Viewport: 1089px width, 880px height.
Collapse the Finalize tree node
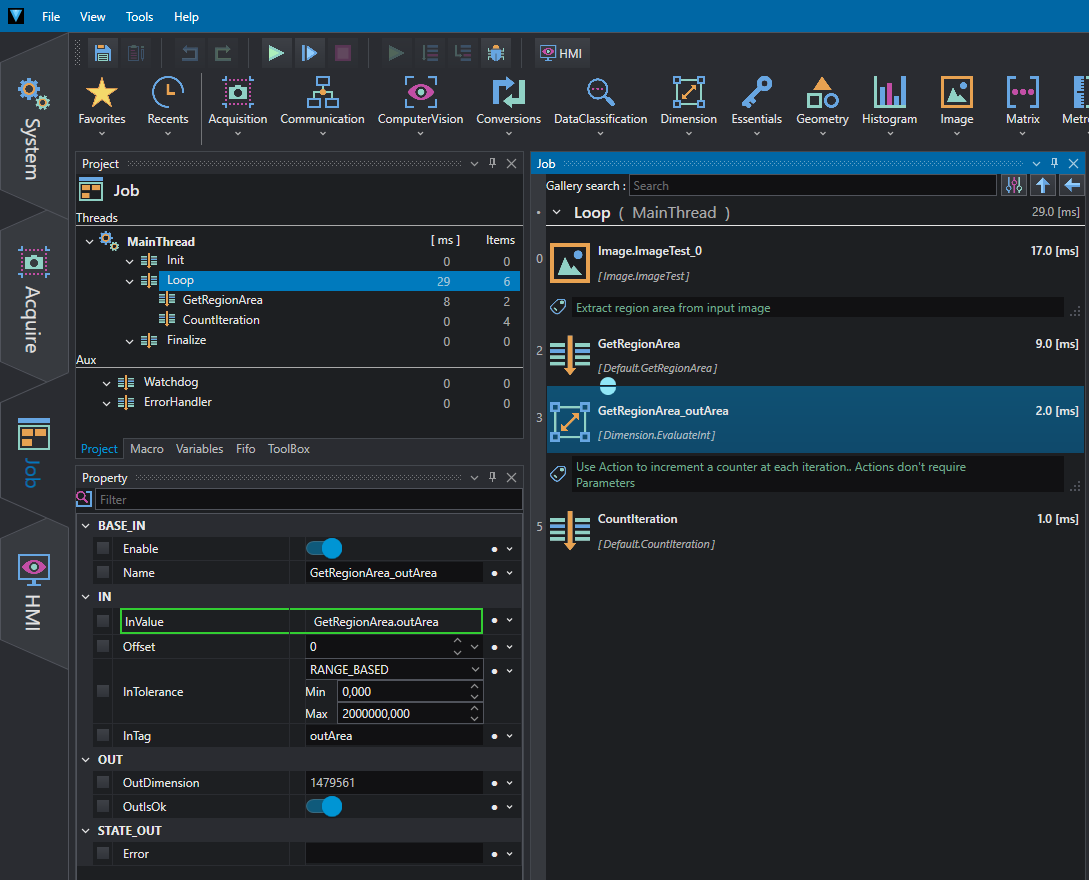tap(129, 341)
